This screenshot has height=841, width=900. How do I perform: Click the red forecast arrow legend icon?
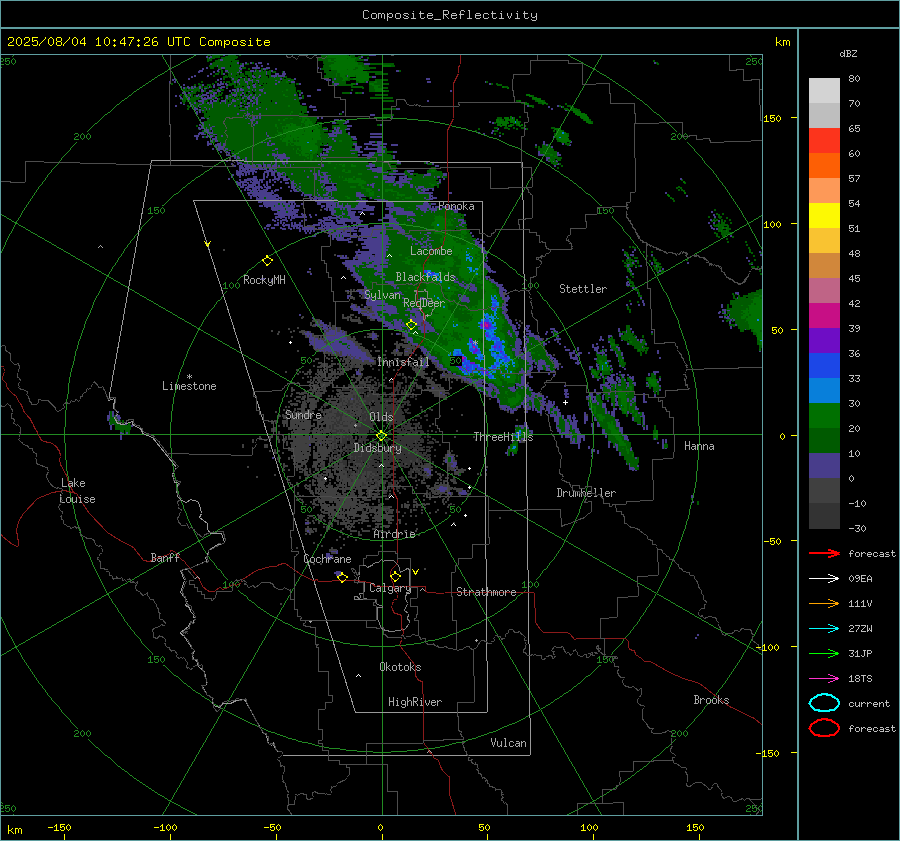tap(824, 553)
